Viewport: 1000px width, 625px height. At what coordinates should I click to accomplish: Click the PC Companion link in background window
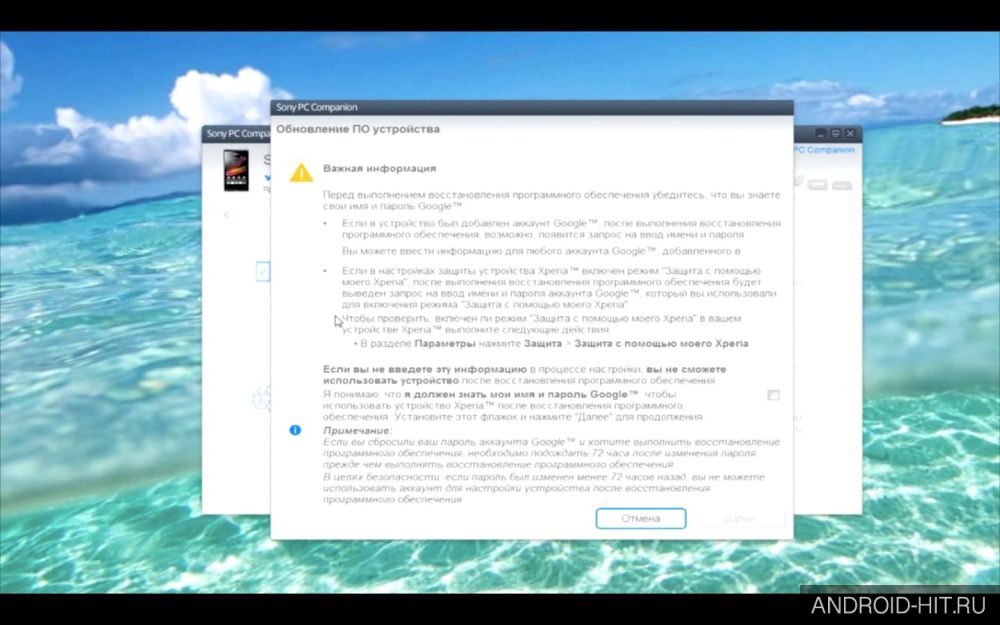tap(823, 150)
